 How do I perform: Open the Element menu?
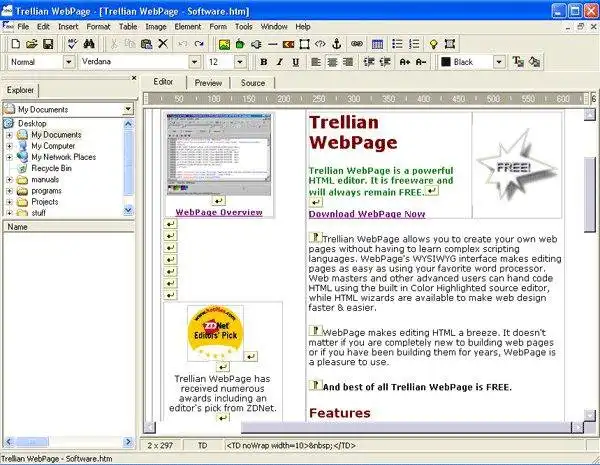coord(188,27)
